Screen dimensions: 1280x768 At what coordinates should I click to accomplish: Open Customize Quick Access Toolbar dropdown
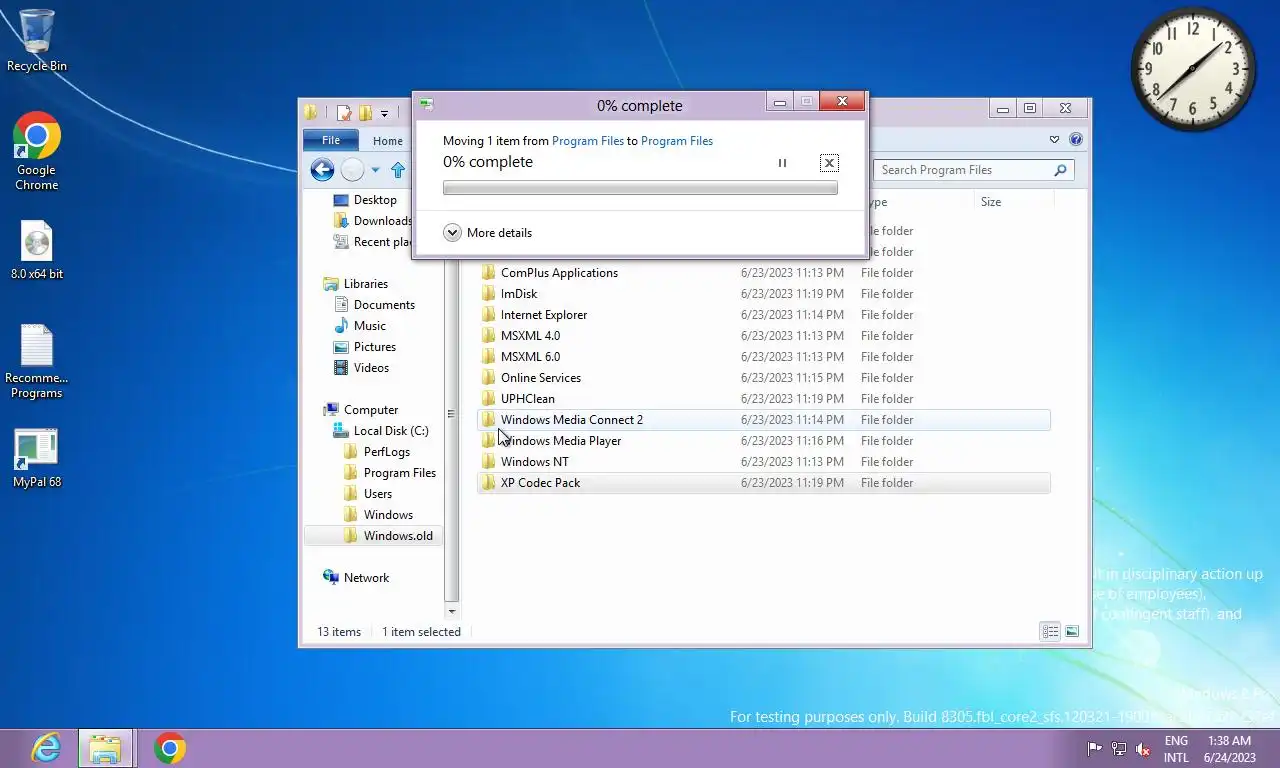384,114
